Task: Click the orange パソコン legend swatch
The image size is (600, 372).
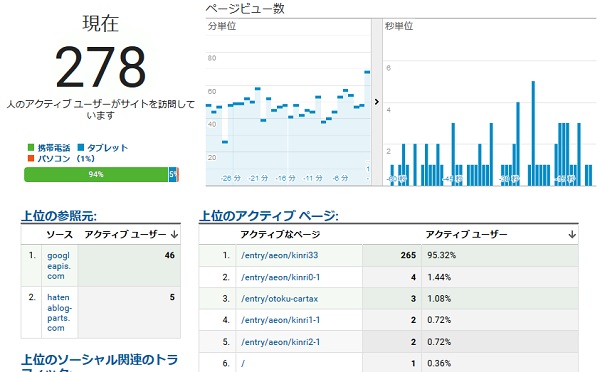Action: (x=31, y=158)
